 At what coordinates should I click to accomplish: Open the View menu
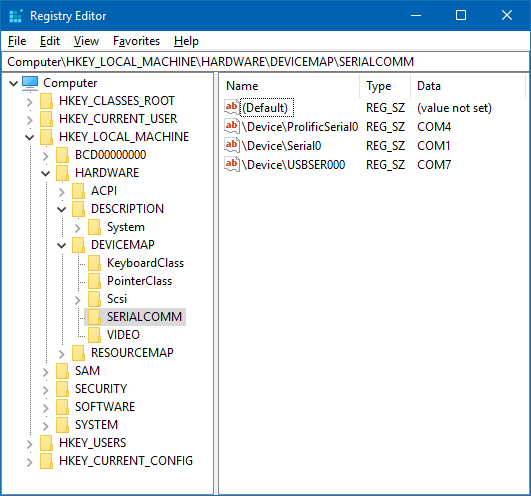(x=86, y=41)
